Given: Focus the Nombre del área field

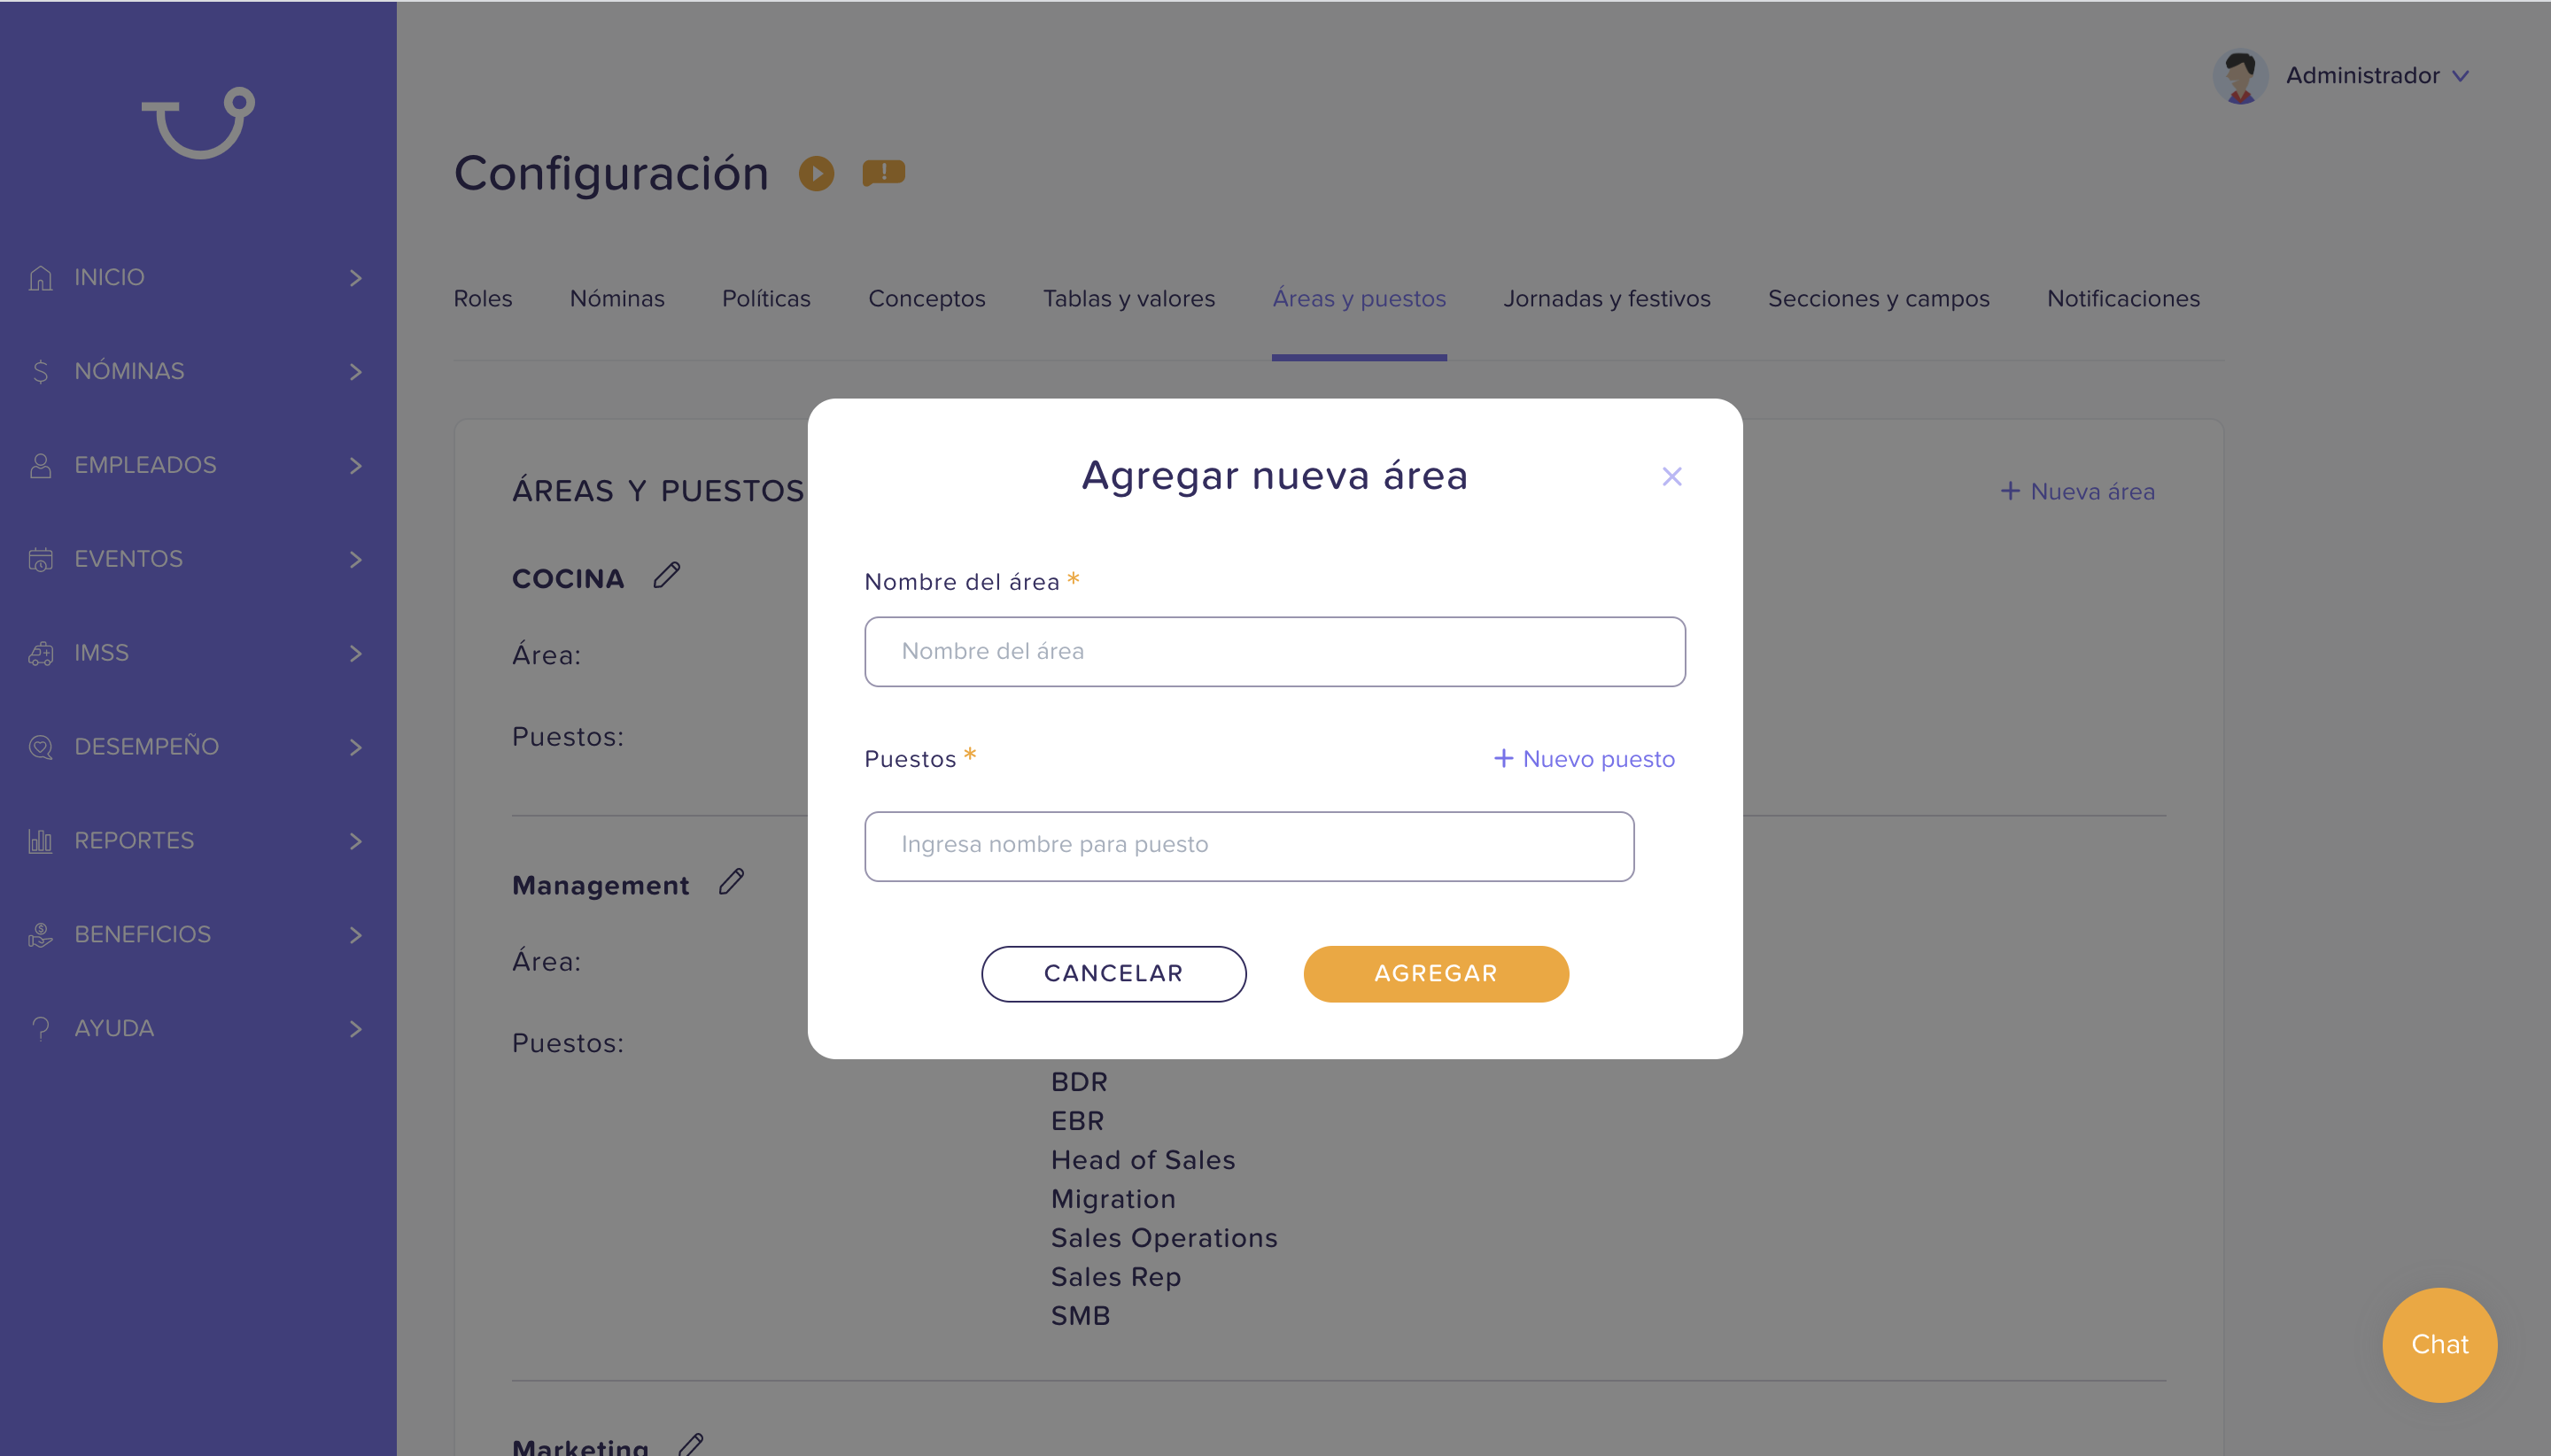Looking at the screenshot, I should (1274, 651).
